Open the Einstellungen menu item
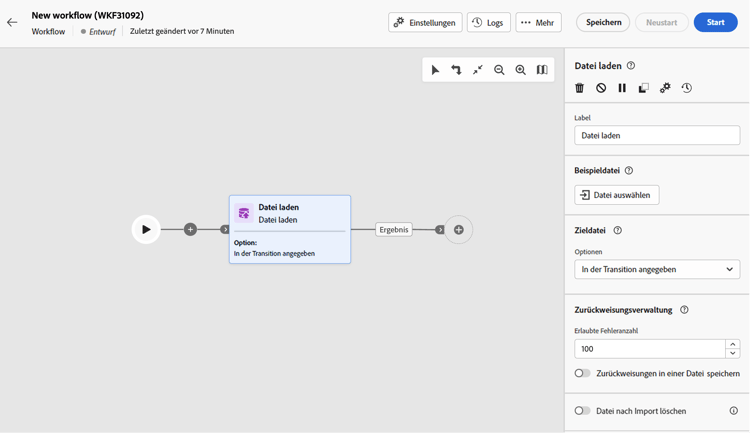Image resolution: width=750 pixels, height=433 pixels. tap(425, 22)
